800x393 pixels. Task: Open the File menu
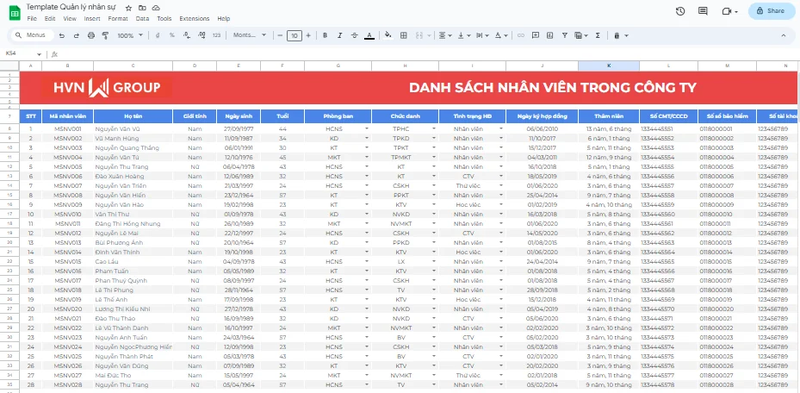point(32,19)
